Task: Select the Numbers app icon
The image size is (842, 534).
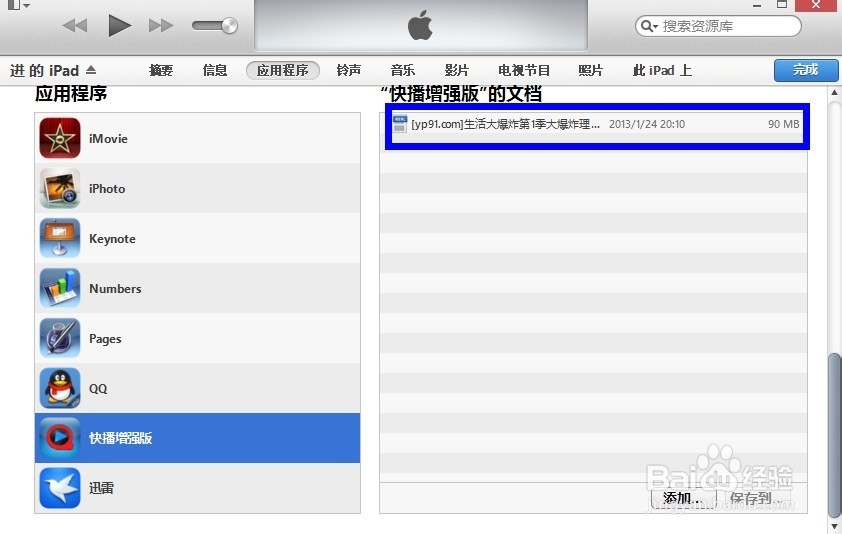Action: tap(60, 288)
